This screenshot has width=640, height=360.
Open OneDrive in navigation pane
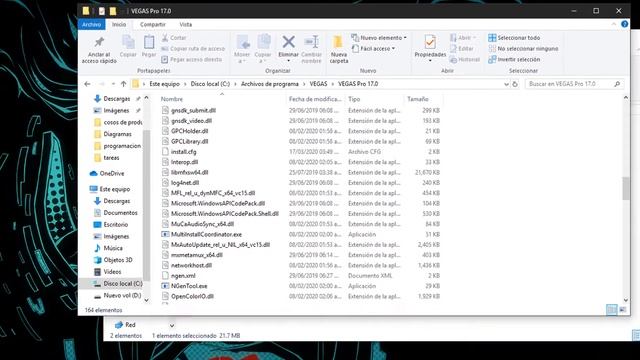click(x=107, y=173)
